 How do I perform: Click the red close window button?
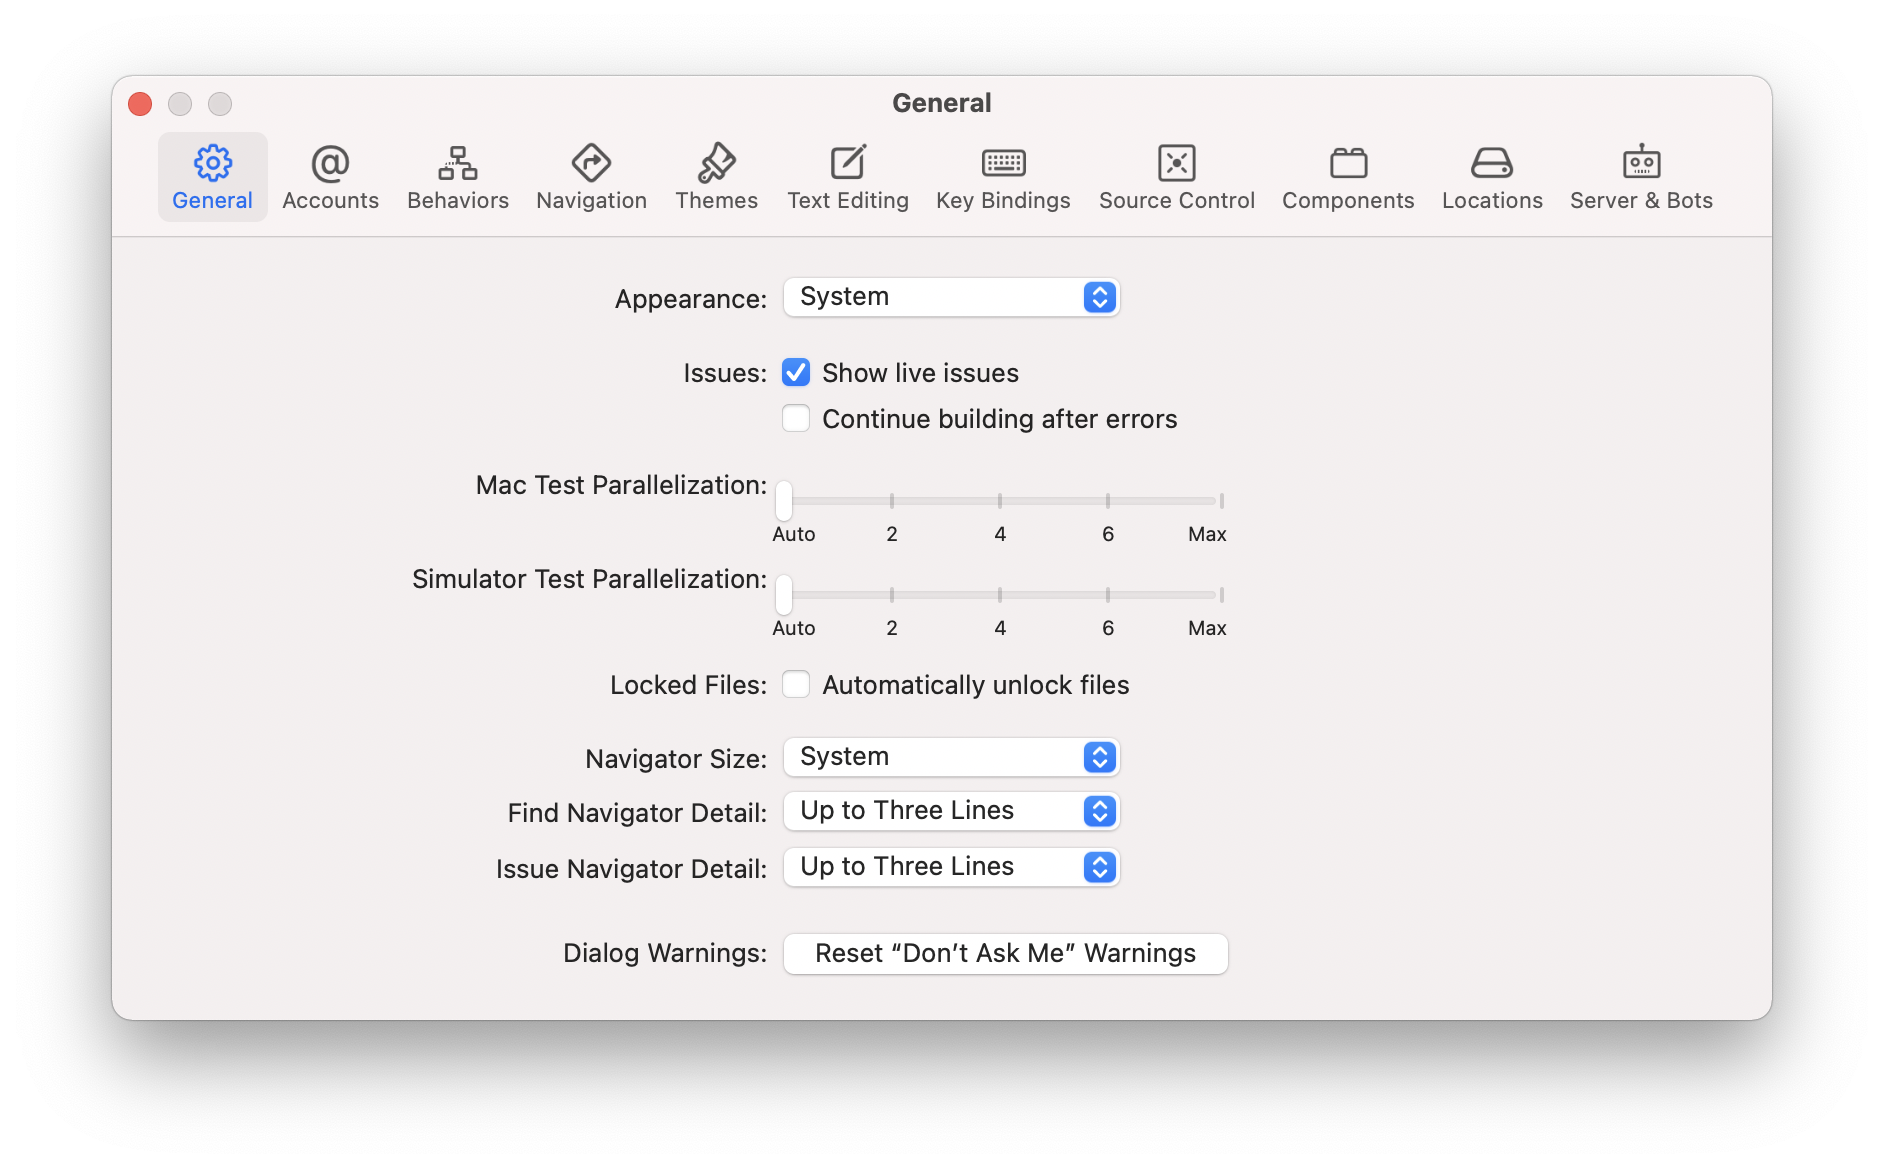[x=140, y=104]
